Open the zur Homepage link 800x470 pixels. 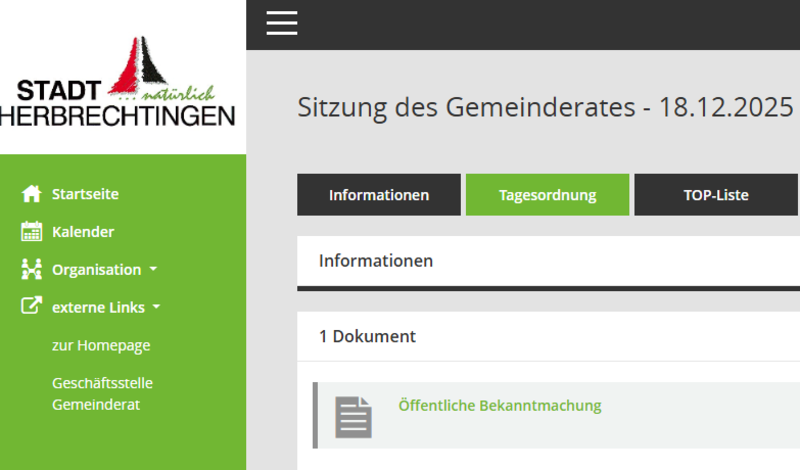click(101, 345)
